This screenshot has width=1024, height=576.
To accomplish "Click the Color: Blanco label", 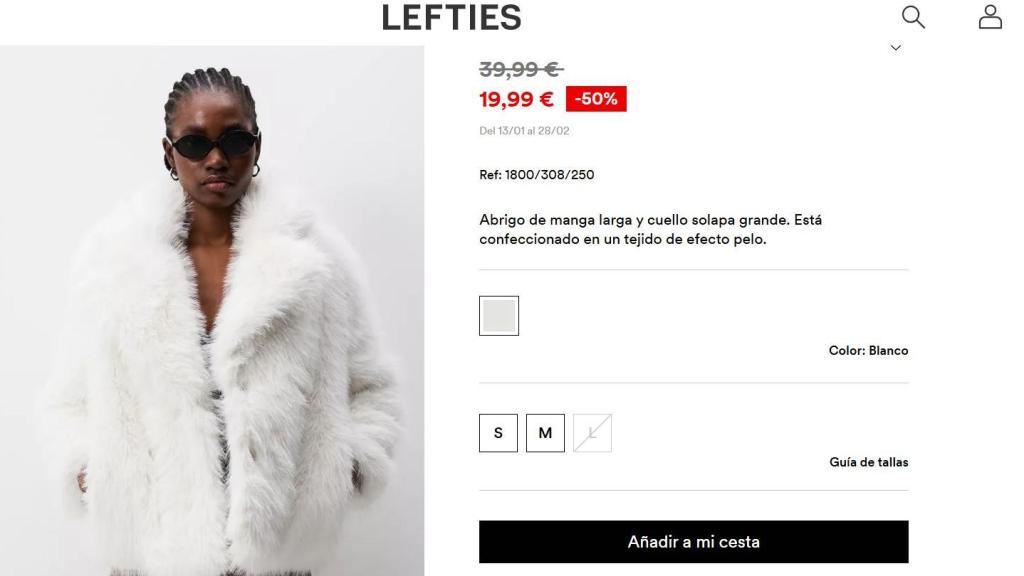I will tap(869, 351).
